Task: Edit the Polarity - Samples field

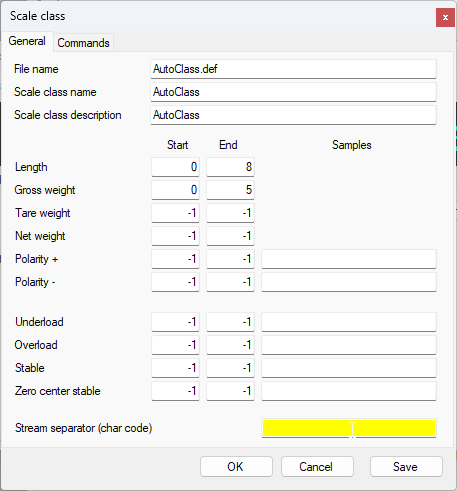Action: 349,282
